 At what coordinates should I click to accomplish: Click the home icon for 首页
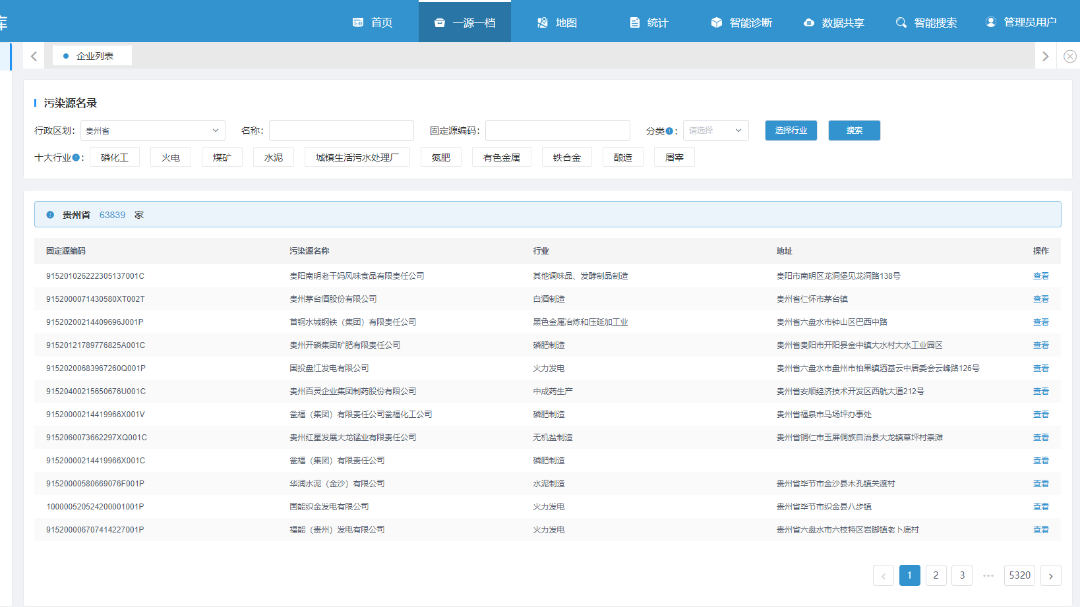(x=358, y=23)
